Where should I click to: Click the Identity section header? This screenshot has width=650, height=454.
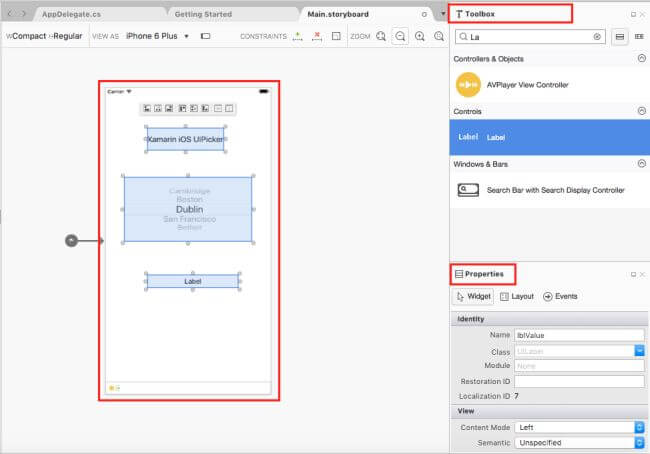coord(549,319)
